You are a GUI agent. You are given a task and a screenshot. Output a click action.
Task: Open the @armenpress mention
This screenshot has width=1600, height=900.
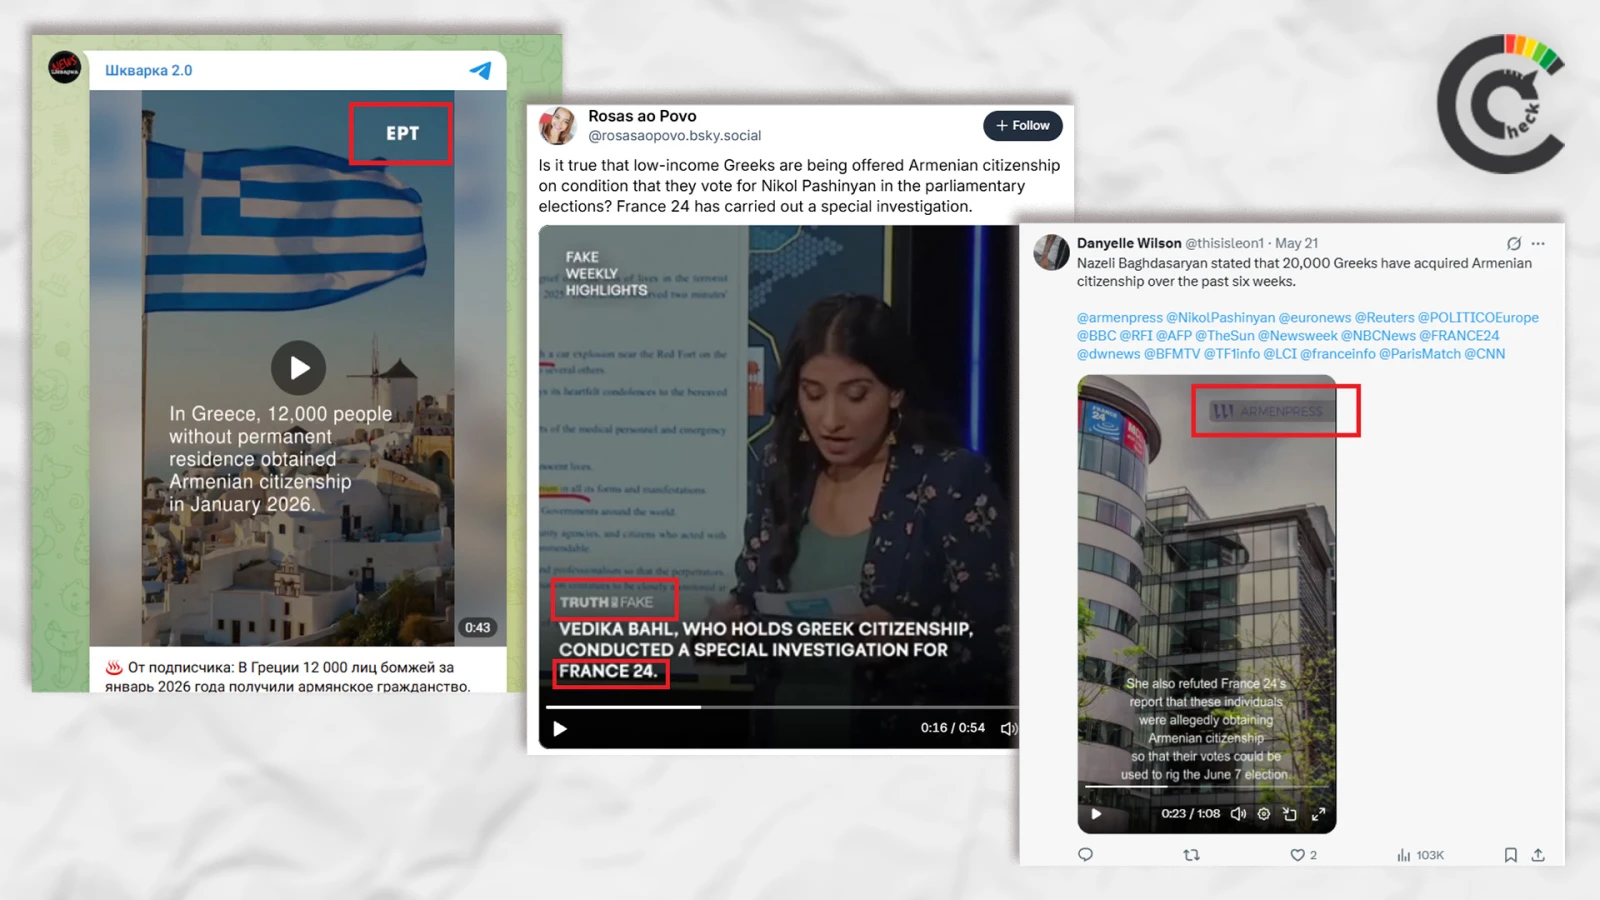tap(1119, 317)
